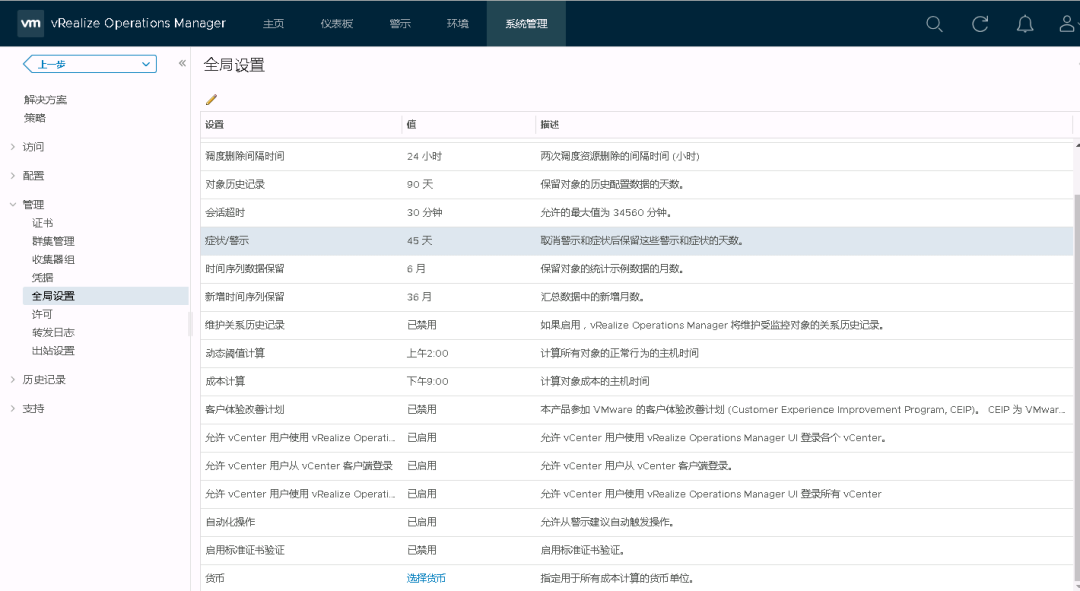This screenshot has width=1080, height=591.
Task: Click the refresh circular arrow icon
Action: tap(980, 24)
